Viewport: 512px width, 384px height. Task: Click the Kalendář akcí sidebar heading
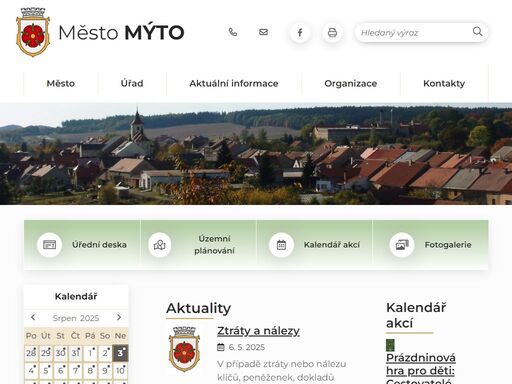coord(416,315)
